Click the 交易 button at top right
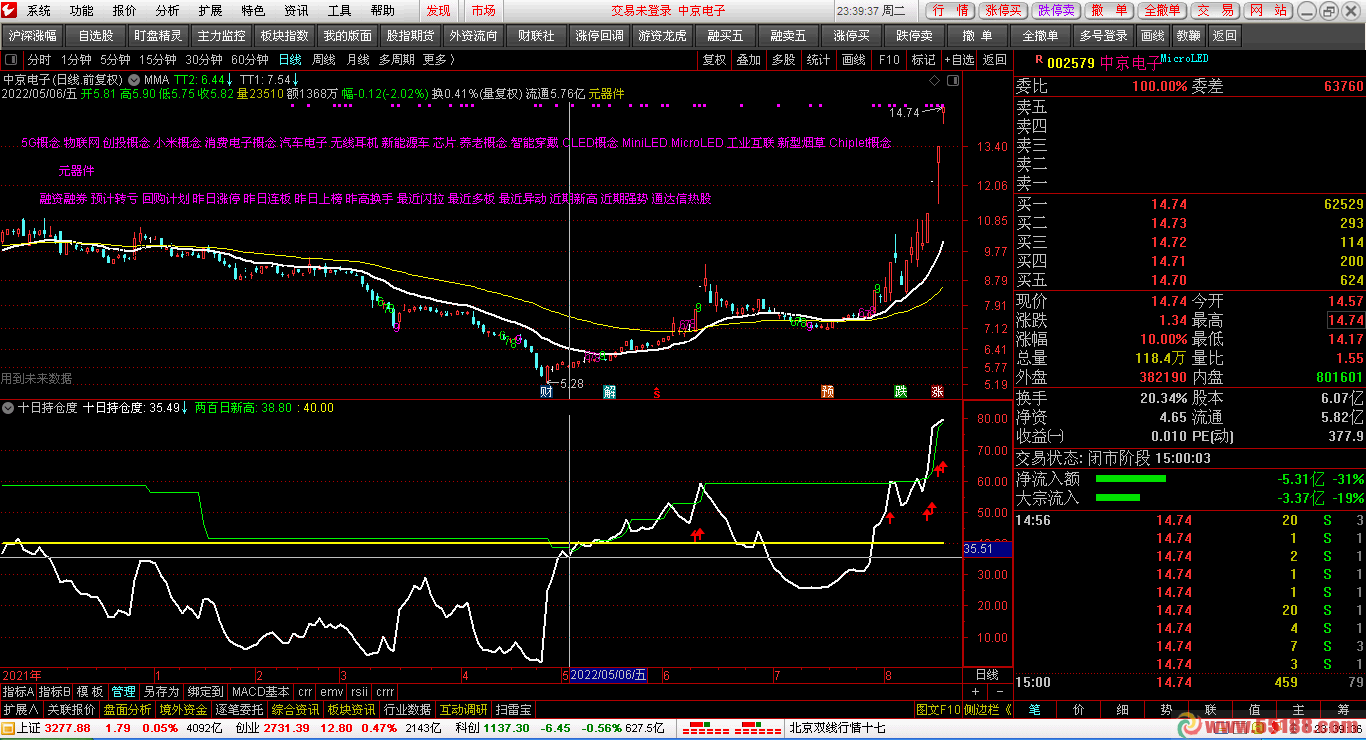 (x=1215, y=11)
